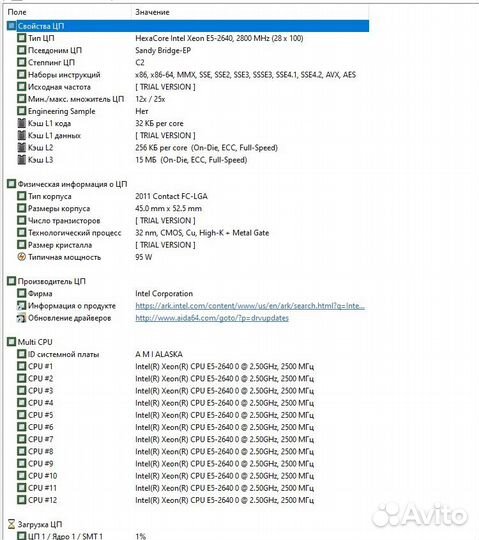Click the icon beside Фирма
The height and width of the screenshot is (540, 479).
(x=22, y=293)
